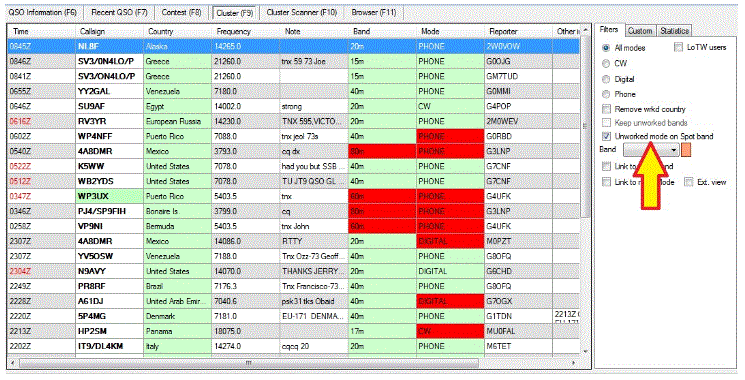Click the horizontal scrollbar under the spot list
Viewport: 745px width, 380px height.
point(296,363)
